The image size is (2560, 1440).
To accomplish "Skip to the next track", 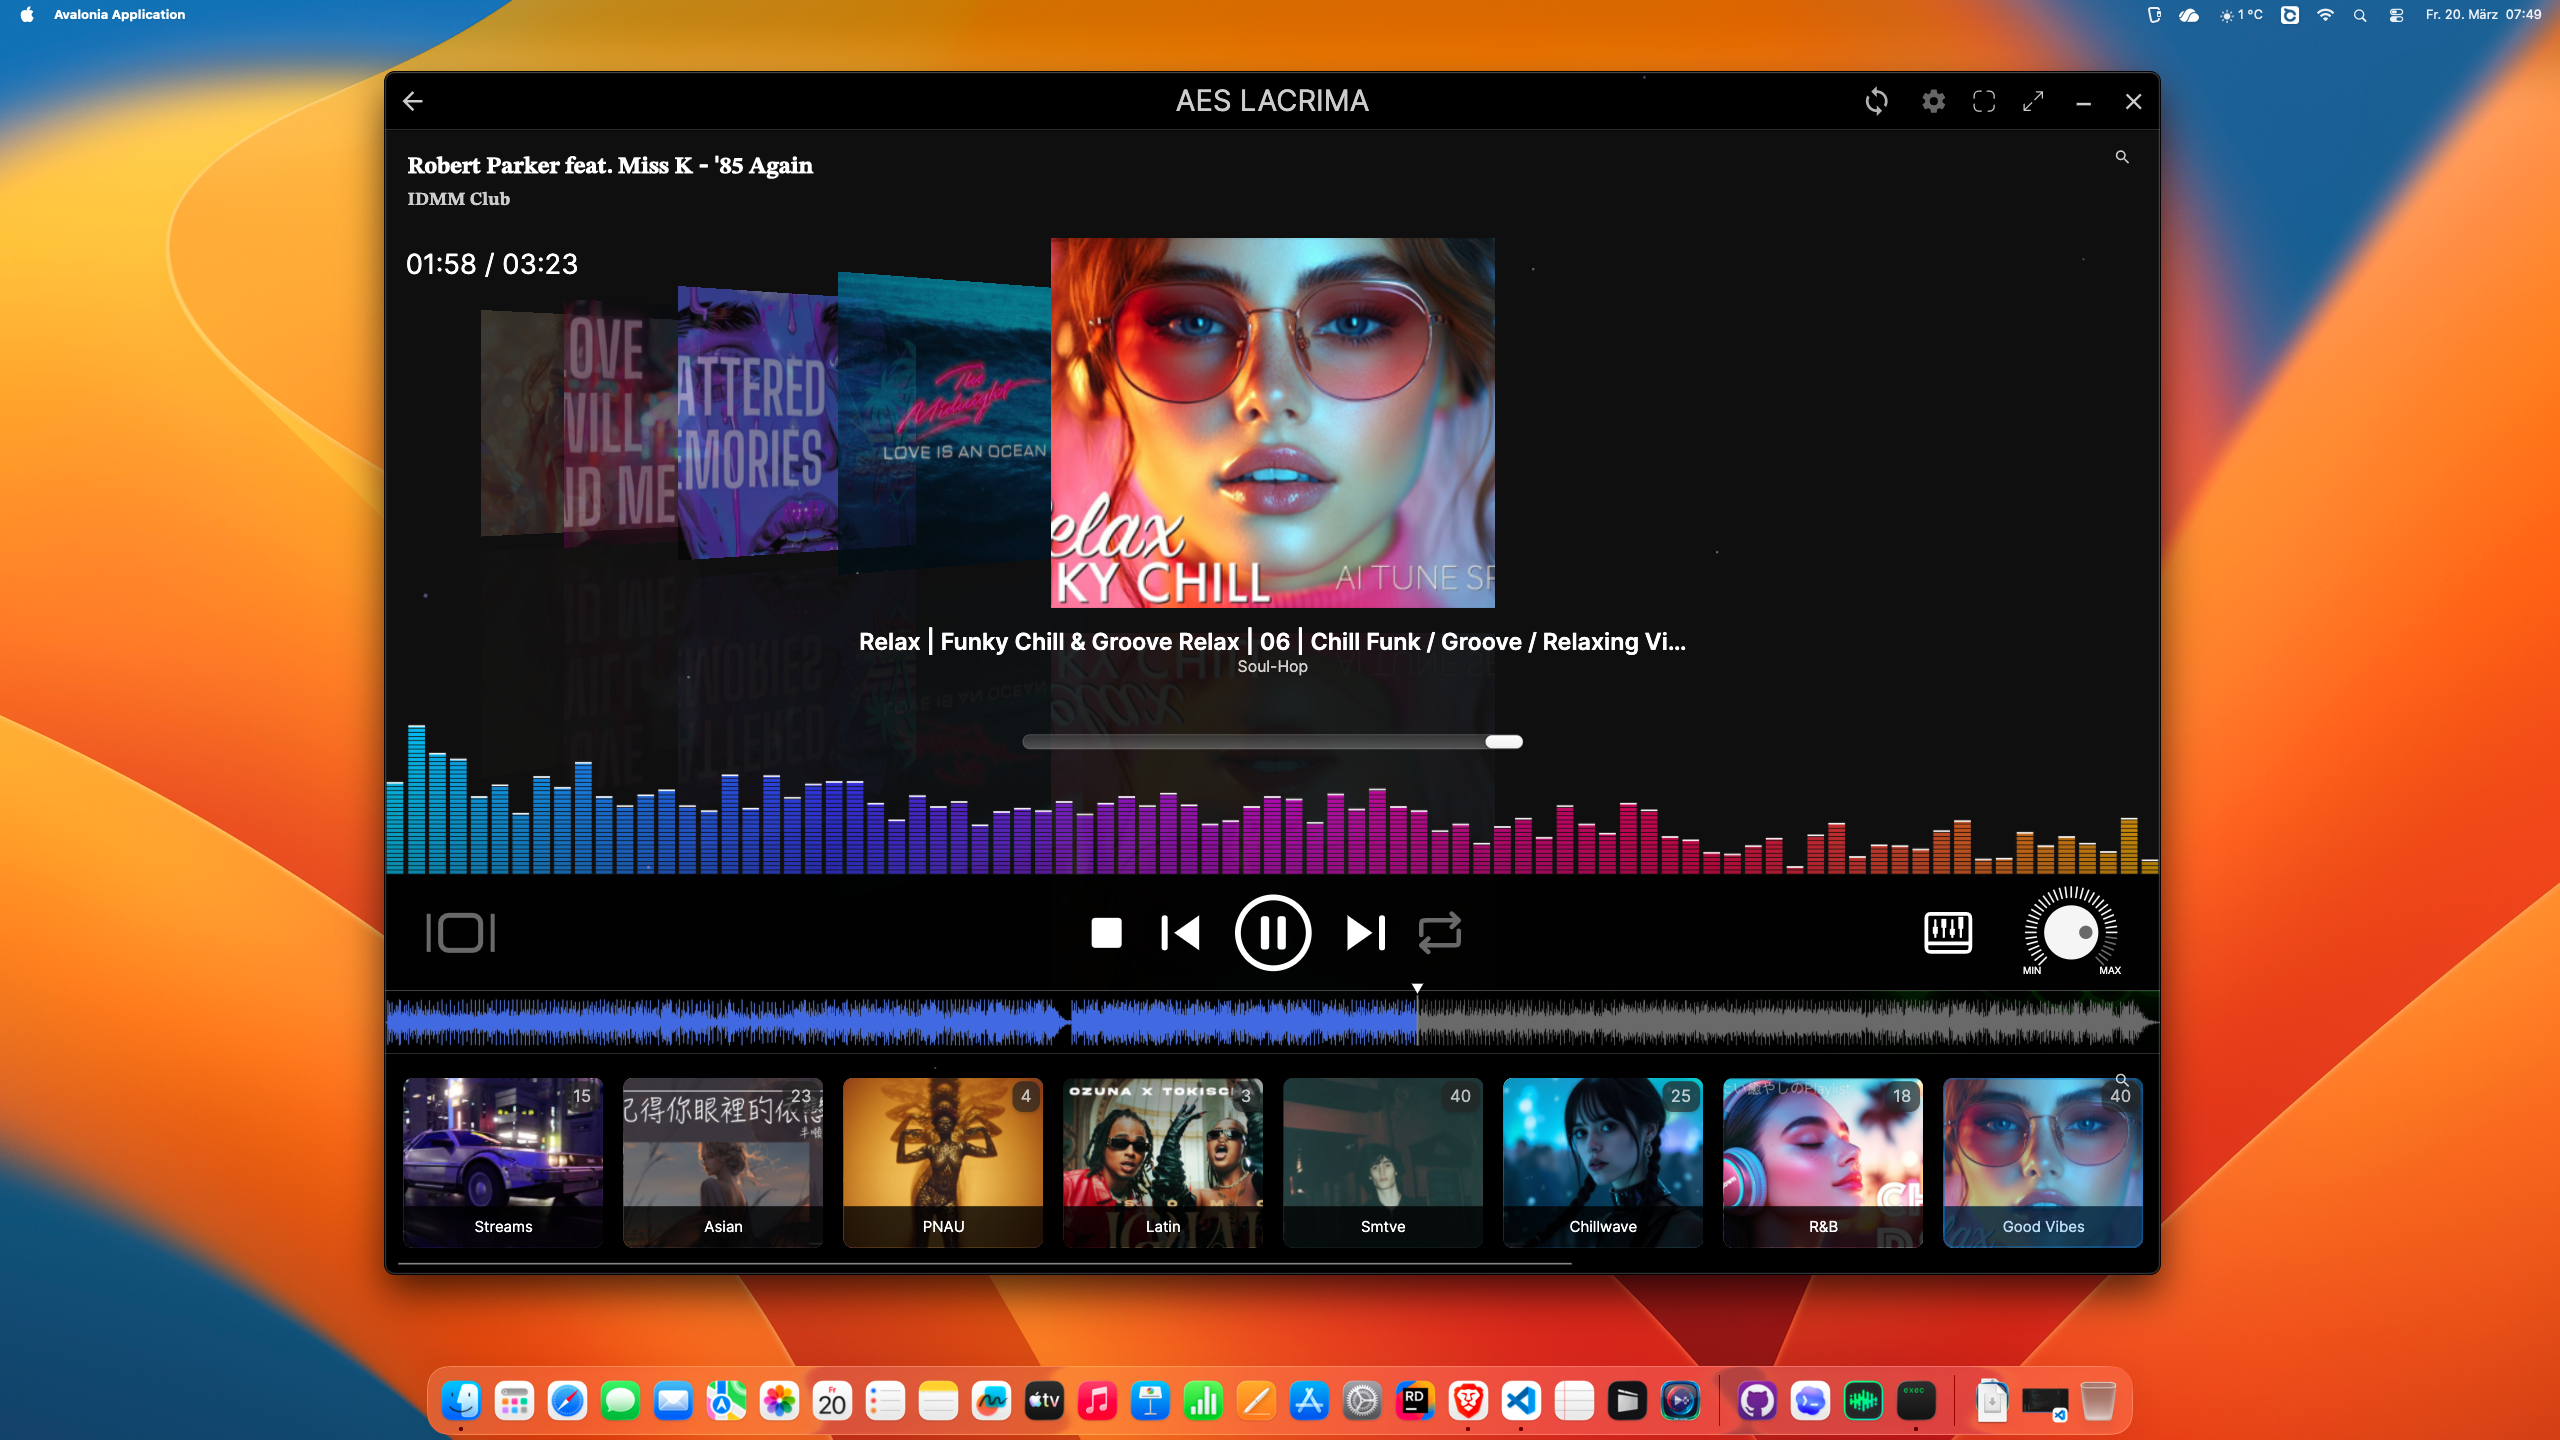I will (1366, 933).
